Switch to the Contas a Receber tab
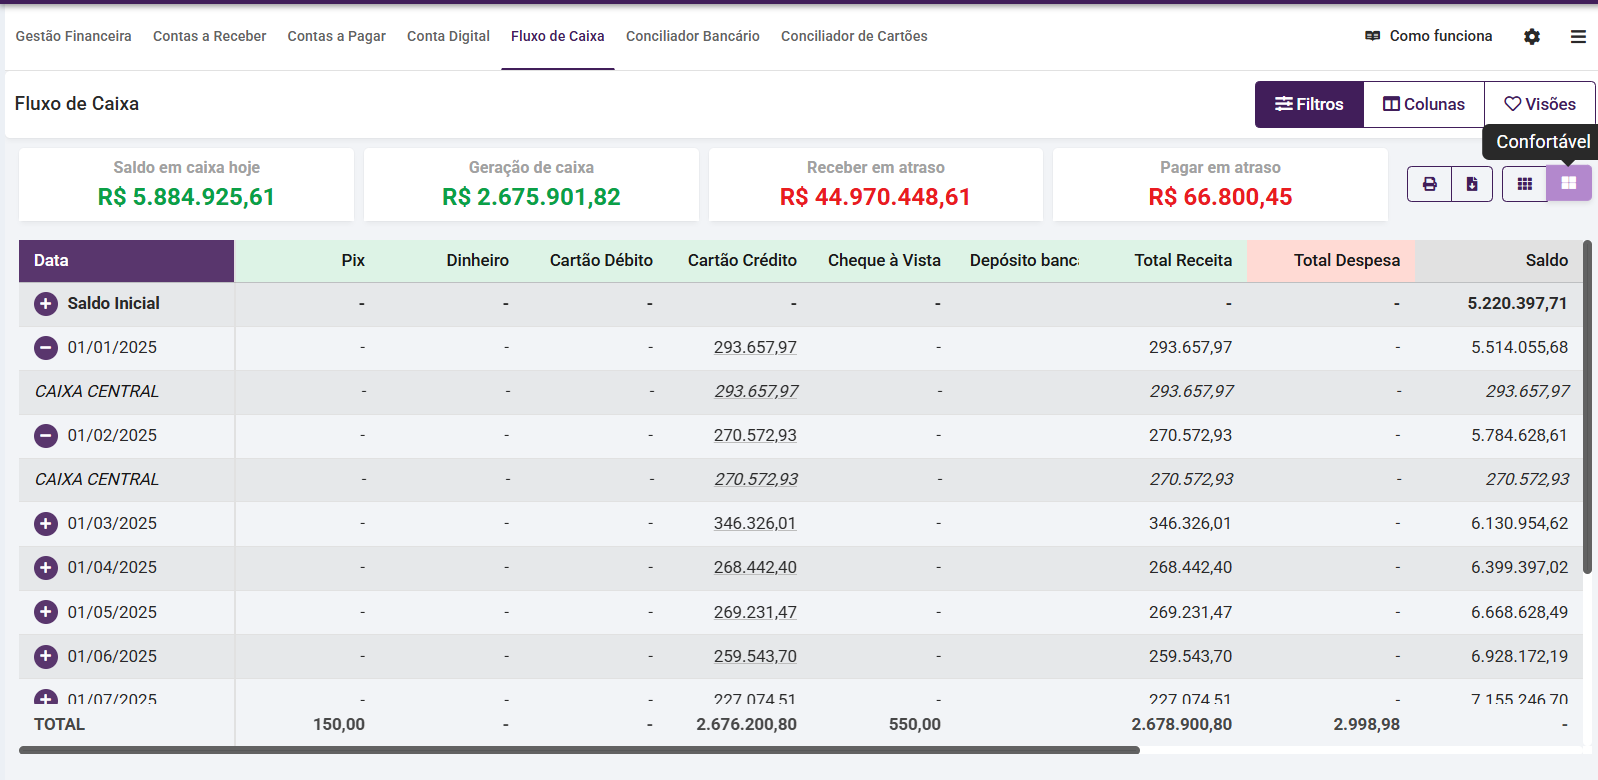The image size is (1598, 780). (x=210, y=36)
